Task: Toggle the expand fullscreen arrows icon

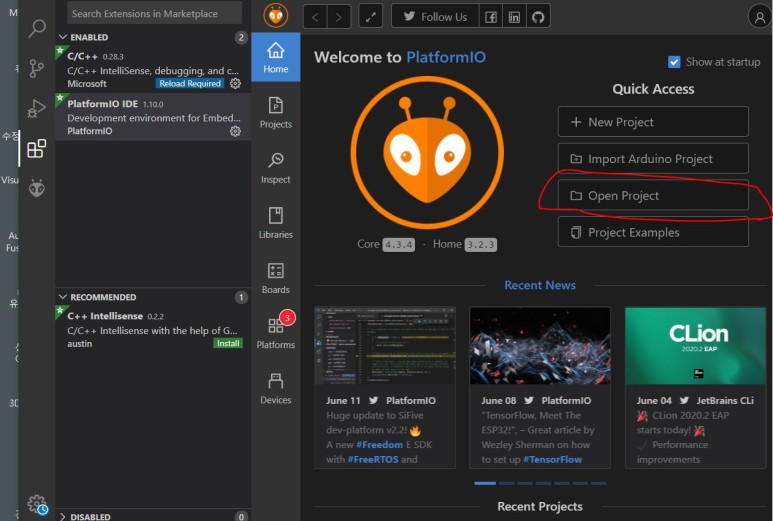Action: click(x=371, y=17)
